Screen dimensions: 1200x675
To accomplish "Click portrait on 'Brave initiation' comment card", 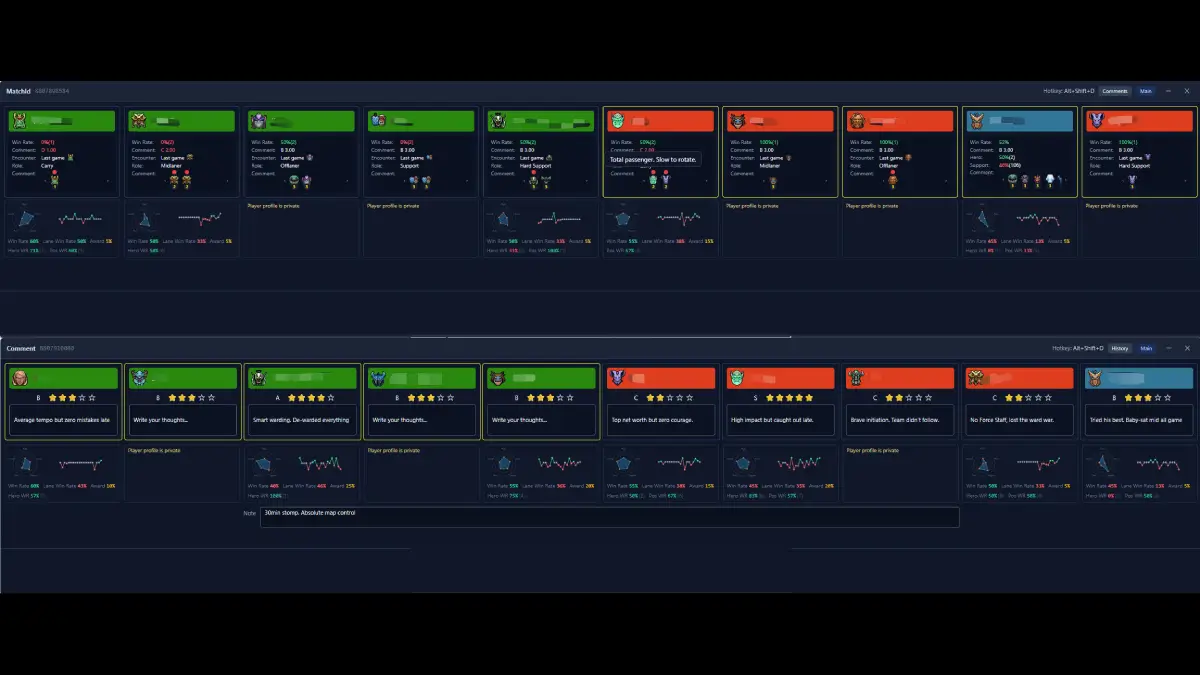I will (857, 378).
